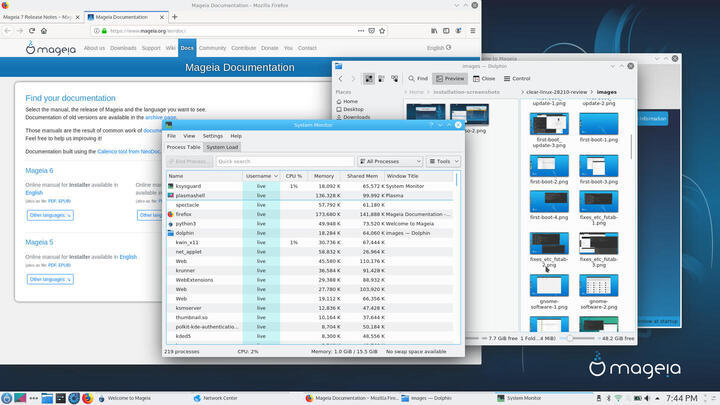720x405 pixels.
Task: Open the English language selector on Mageia site
Action: click(439, 48)
